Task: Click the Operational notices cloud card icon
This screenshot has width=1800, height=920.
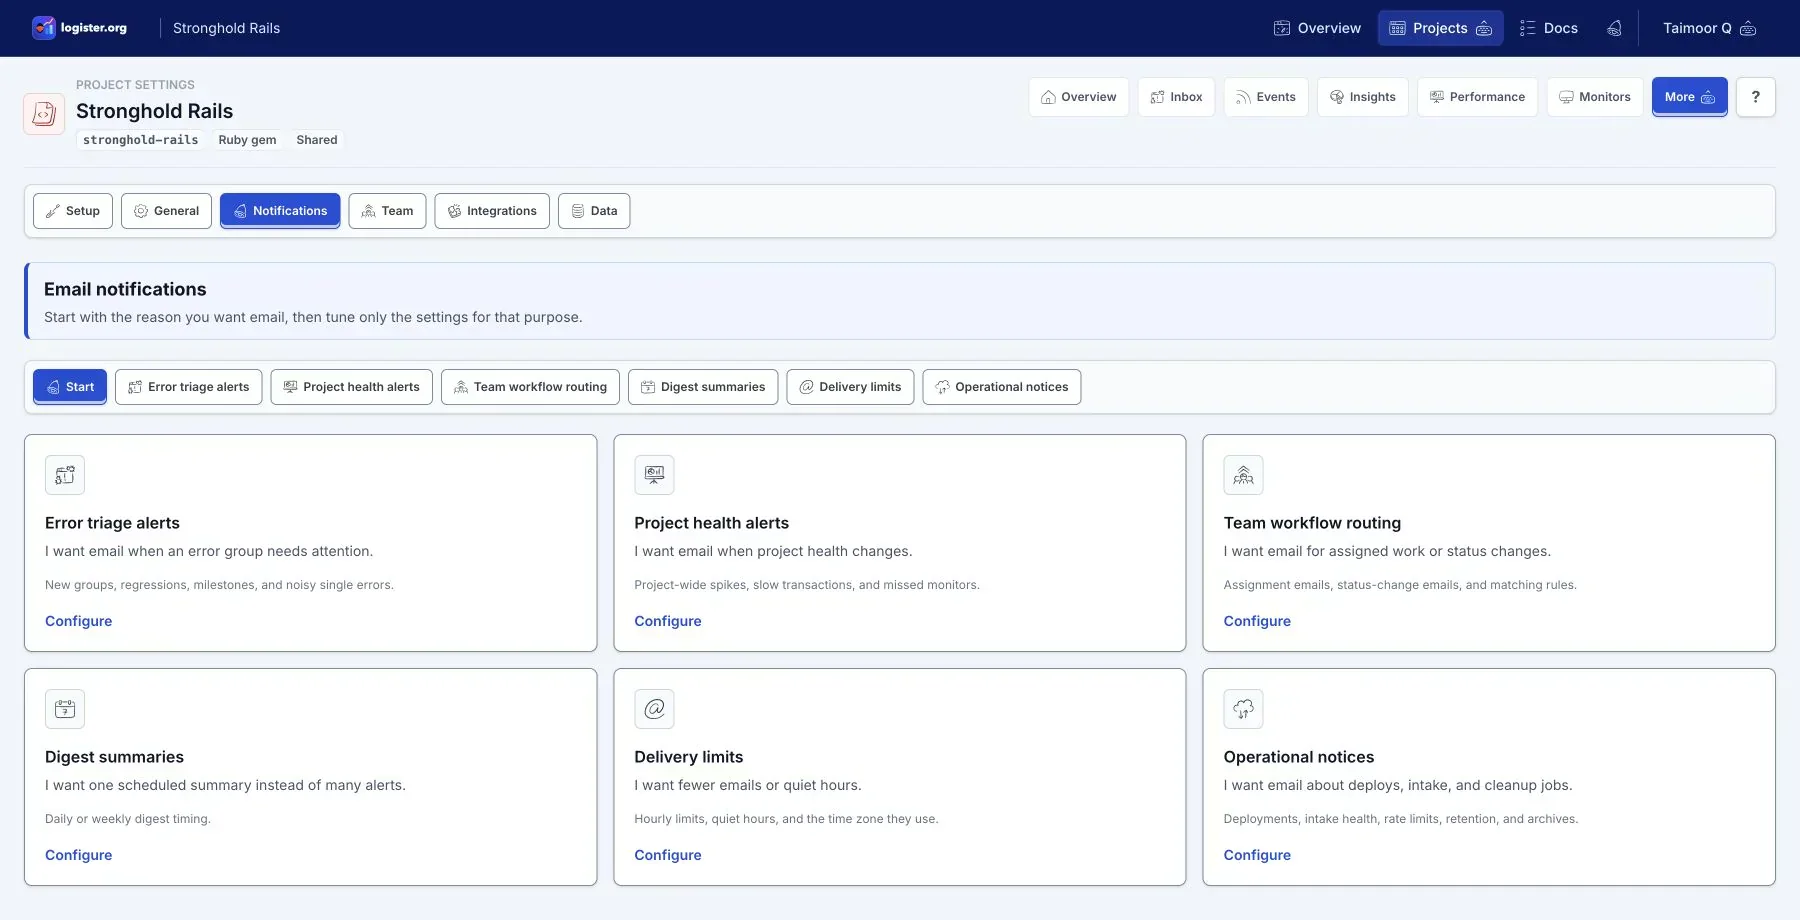Action: [1243, 709]
